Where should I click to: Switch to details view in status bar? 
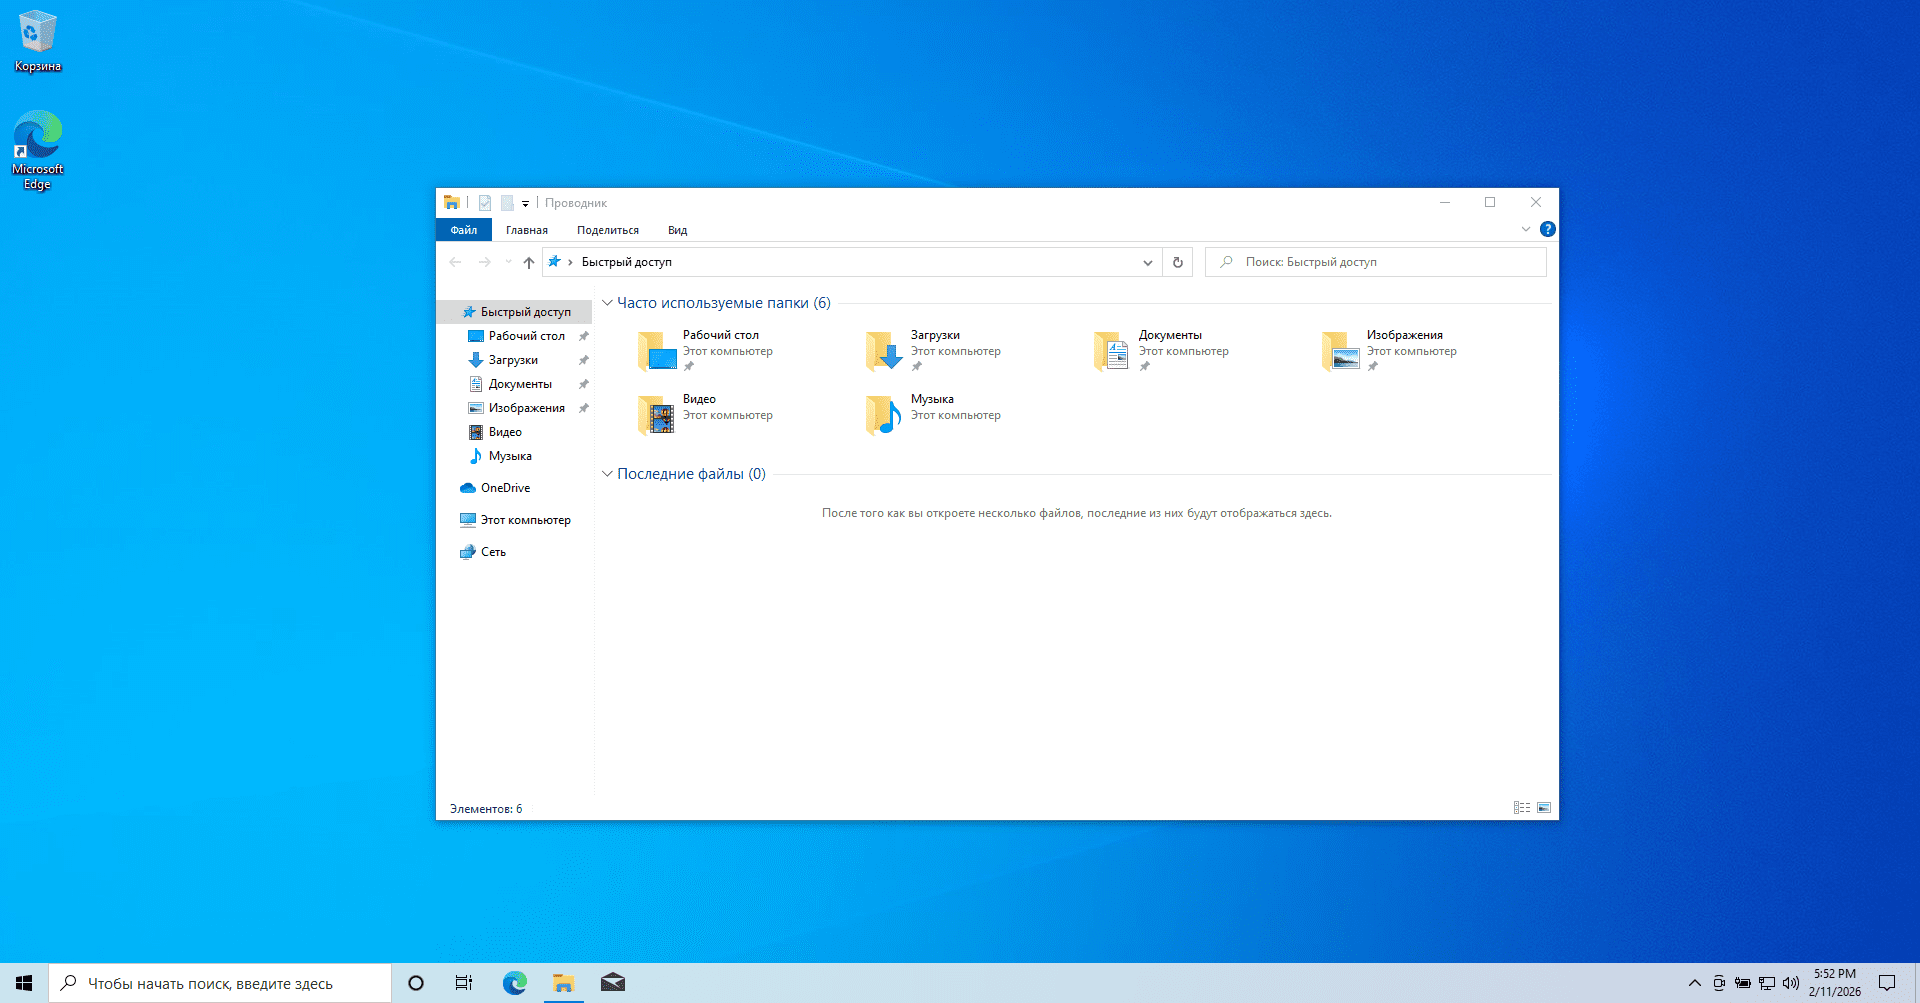tap(1522, 808)
